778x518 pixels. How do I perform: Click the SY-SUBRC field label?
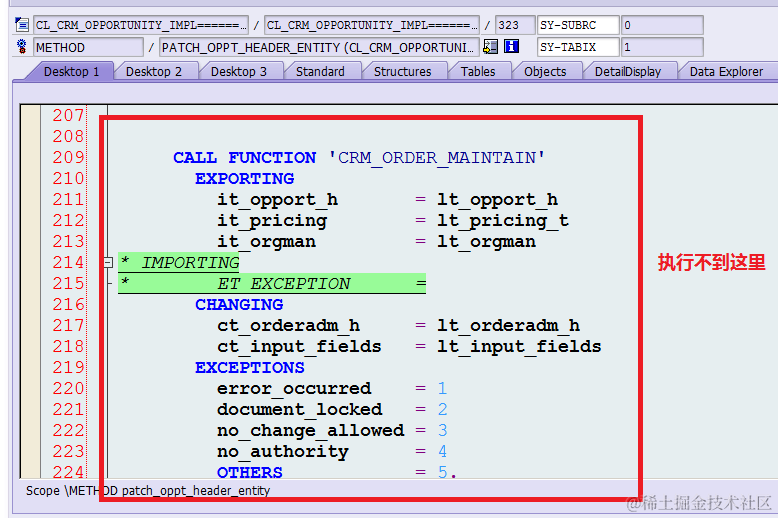click(579, 25)
